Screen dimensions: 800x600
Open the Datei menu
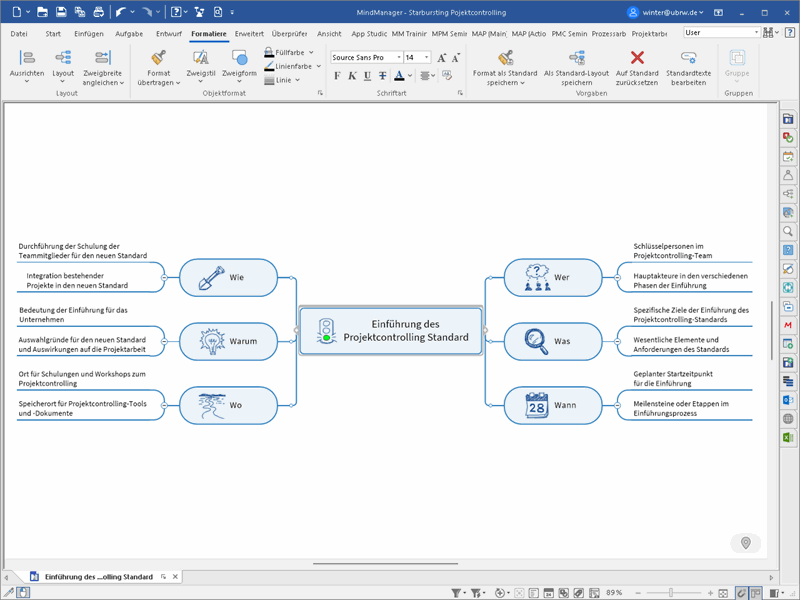pos(19,34)
